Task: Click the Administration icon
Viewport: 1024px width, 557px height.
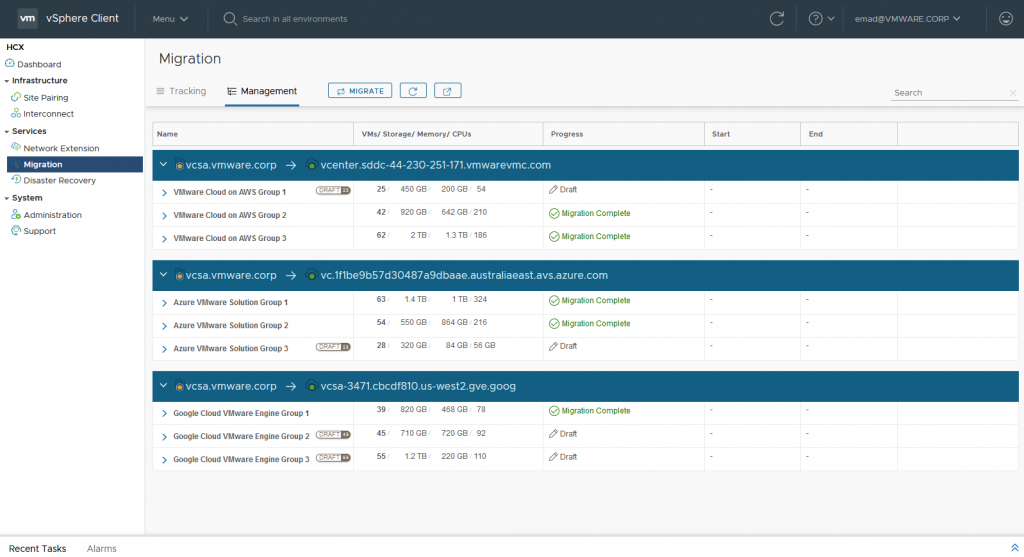Action: pyautogui.click(x=16, y=214)
